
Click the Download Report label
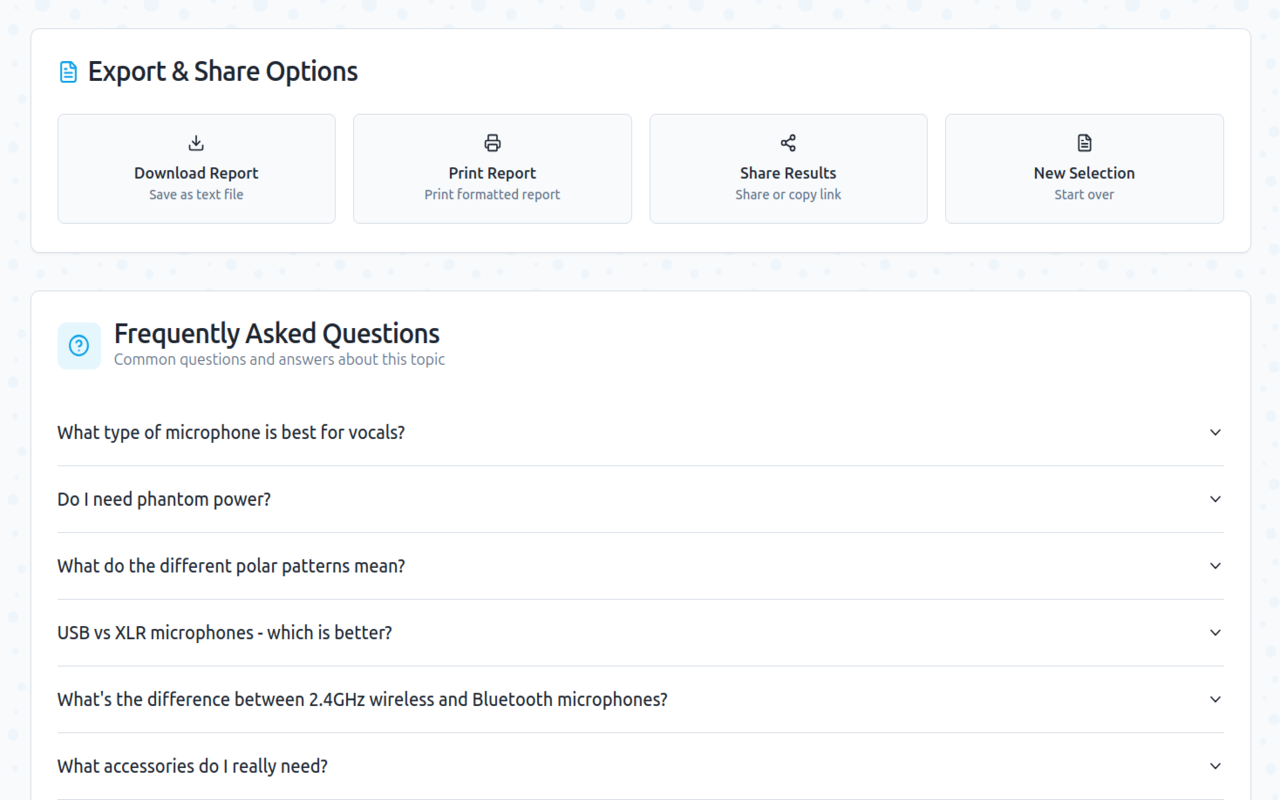196,173
